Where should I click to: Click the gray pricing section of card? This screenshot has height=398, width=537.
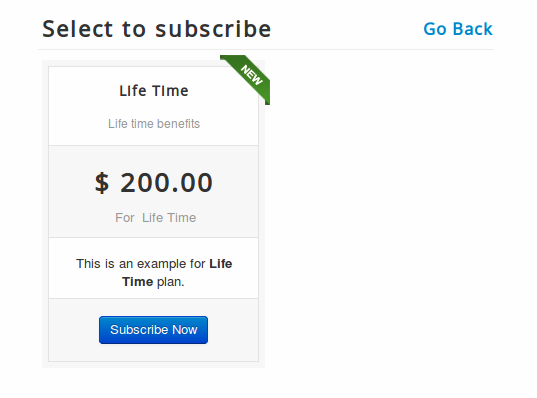(153, 191)
